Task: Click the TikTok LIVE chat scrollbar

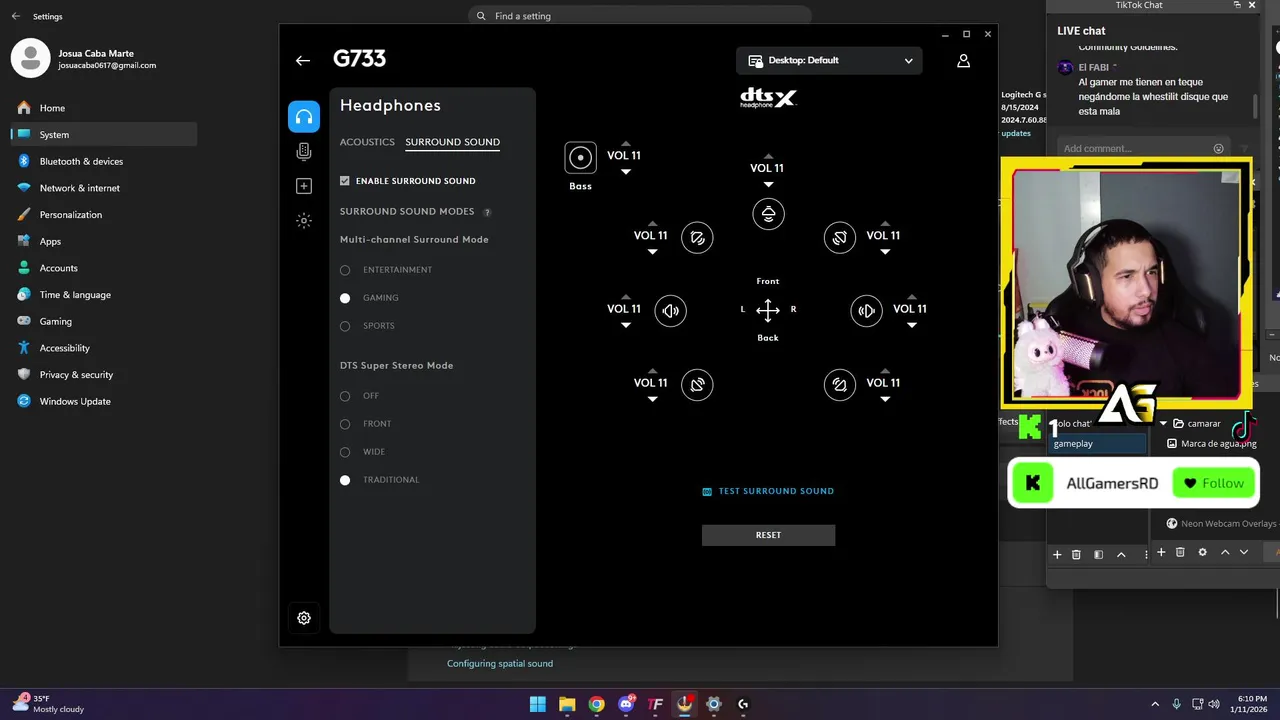Action: [1256, 105]
